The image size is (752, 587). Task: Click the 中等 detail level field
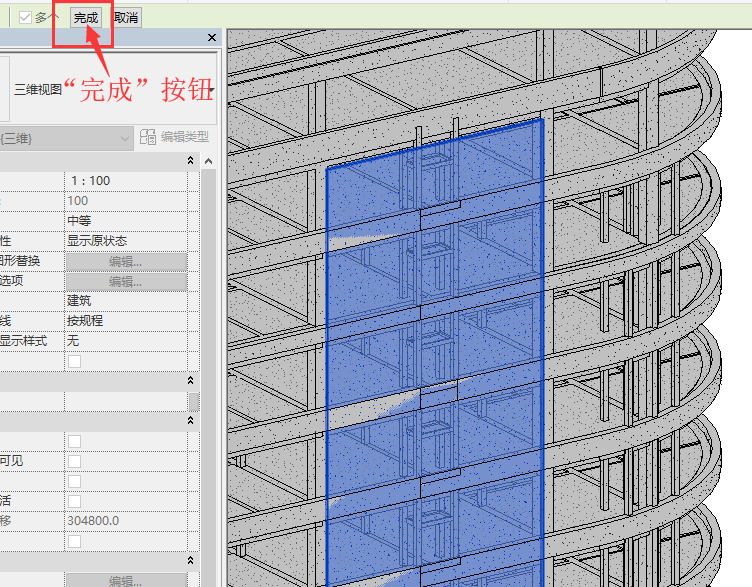click(x=126, y=221)
